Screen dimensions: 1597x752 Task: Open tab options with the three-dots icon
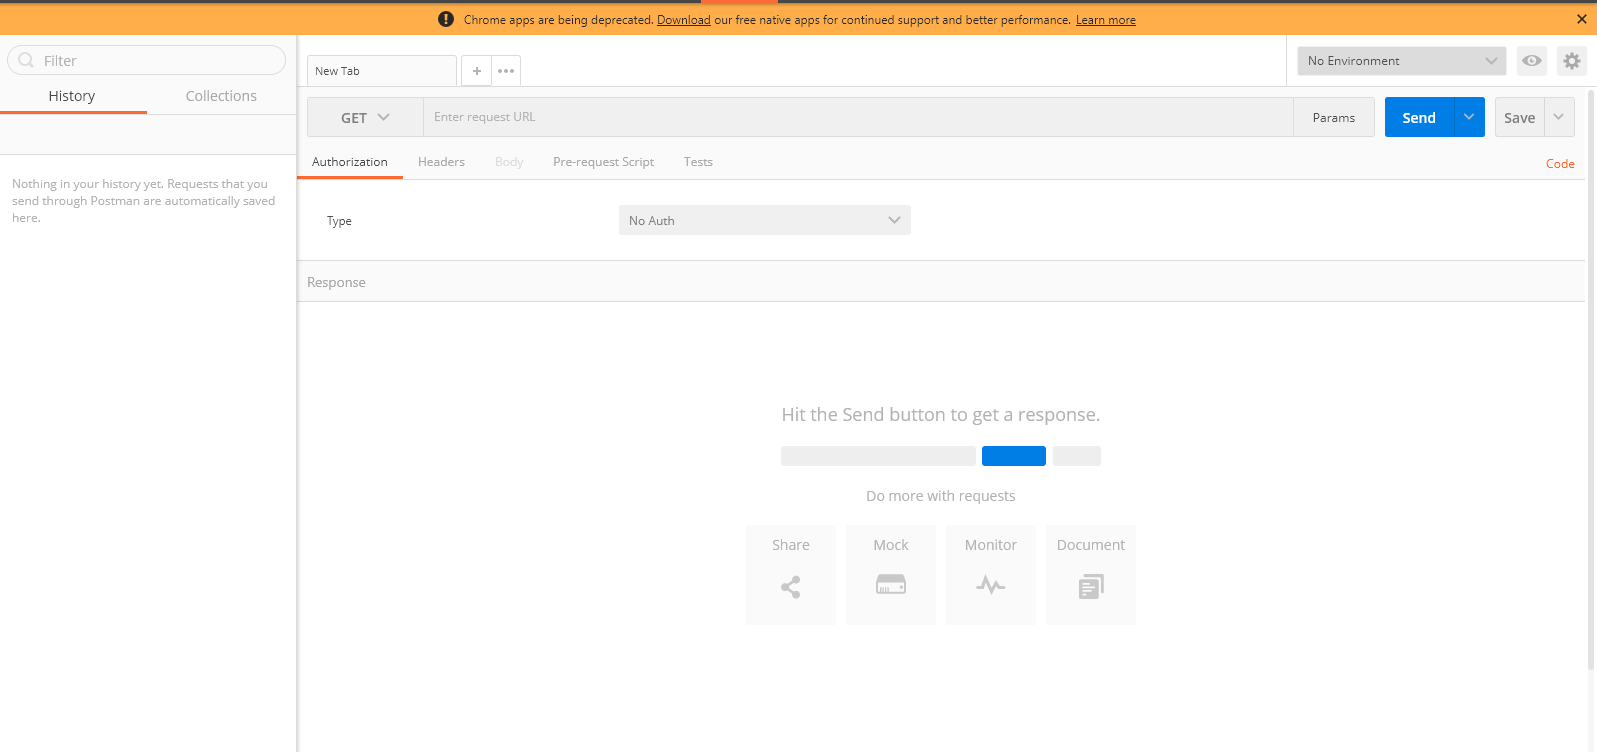506,71
